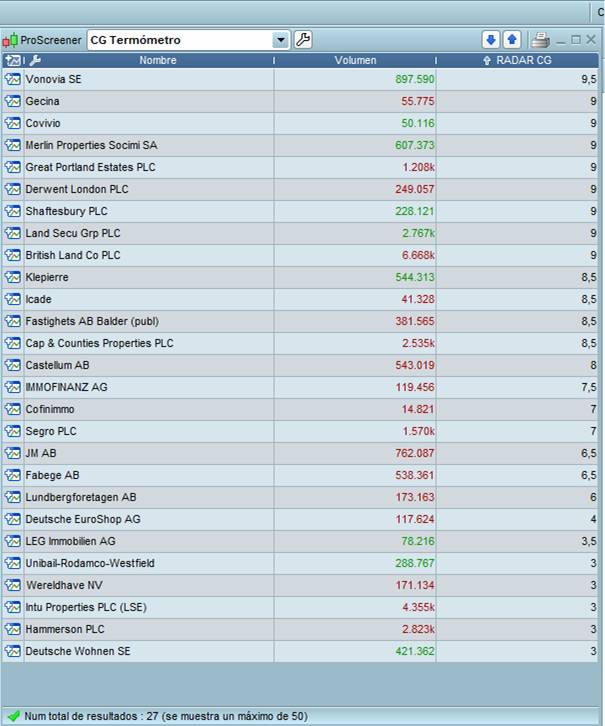Click Vonovia SE volume 897.590

click(x=415, y=79)
